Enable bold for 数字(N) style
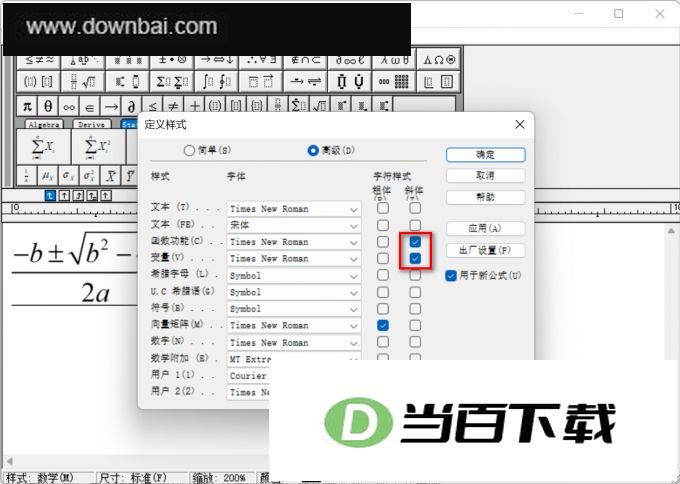680x484 pixels. (382, 342)
